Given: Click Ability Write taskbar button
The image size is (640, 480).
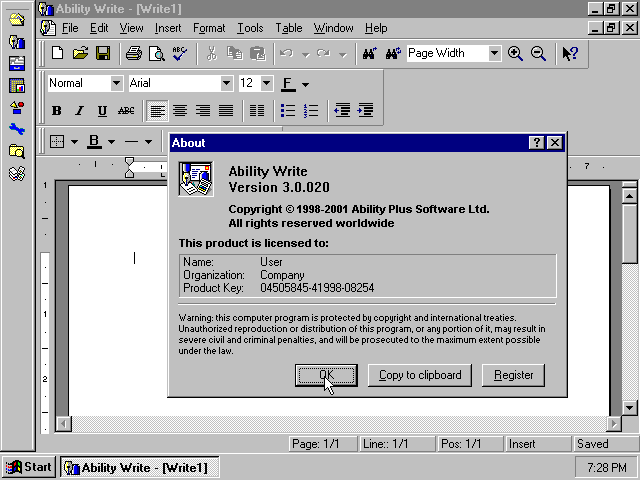Looking at the screenshot, I should tap(140, 467).
